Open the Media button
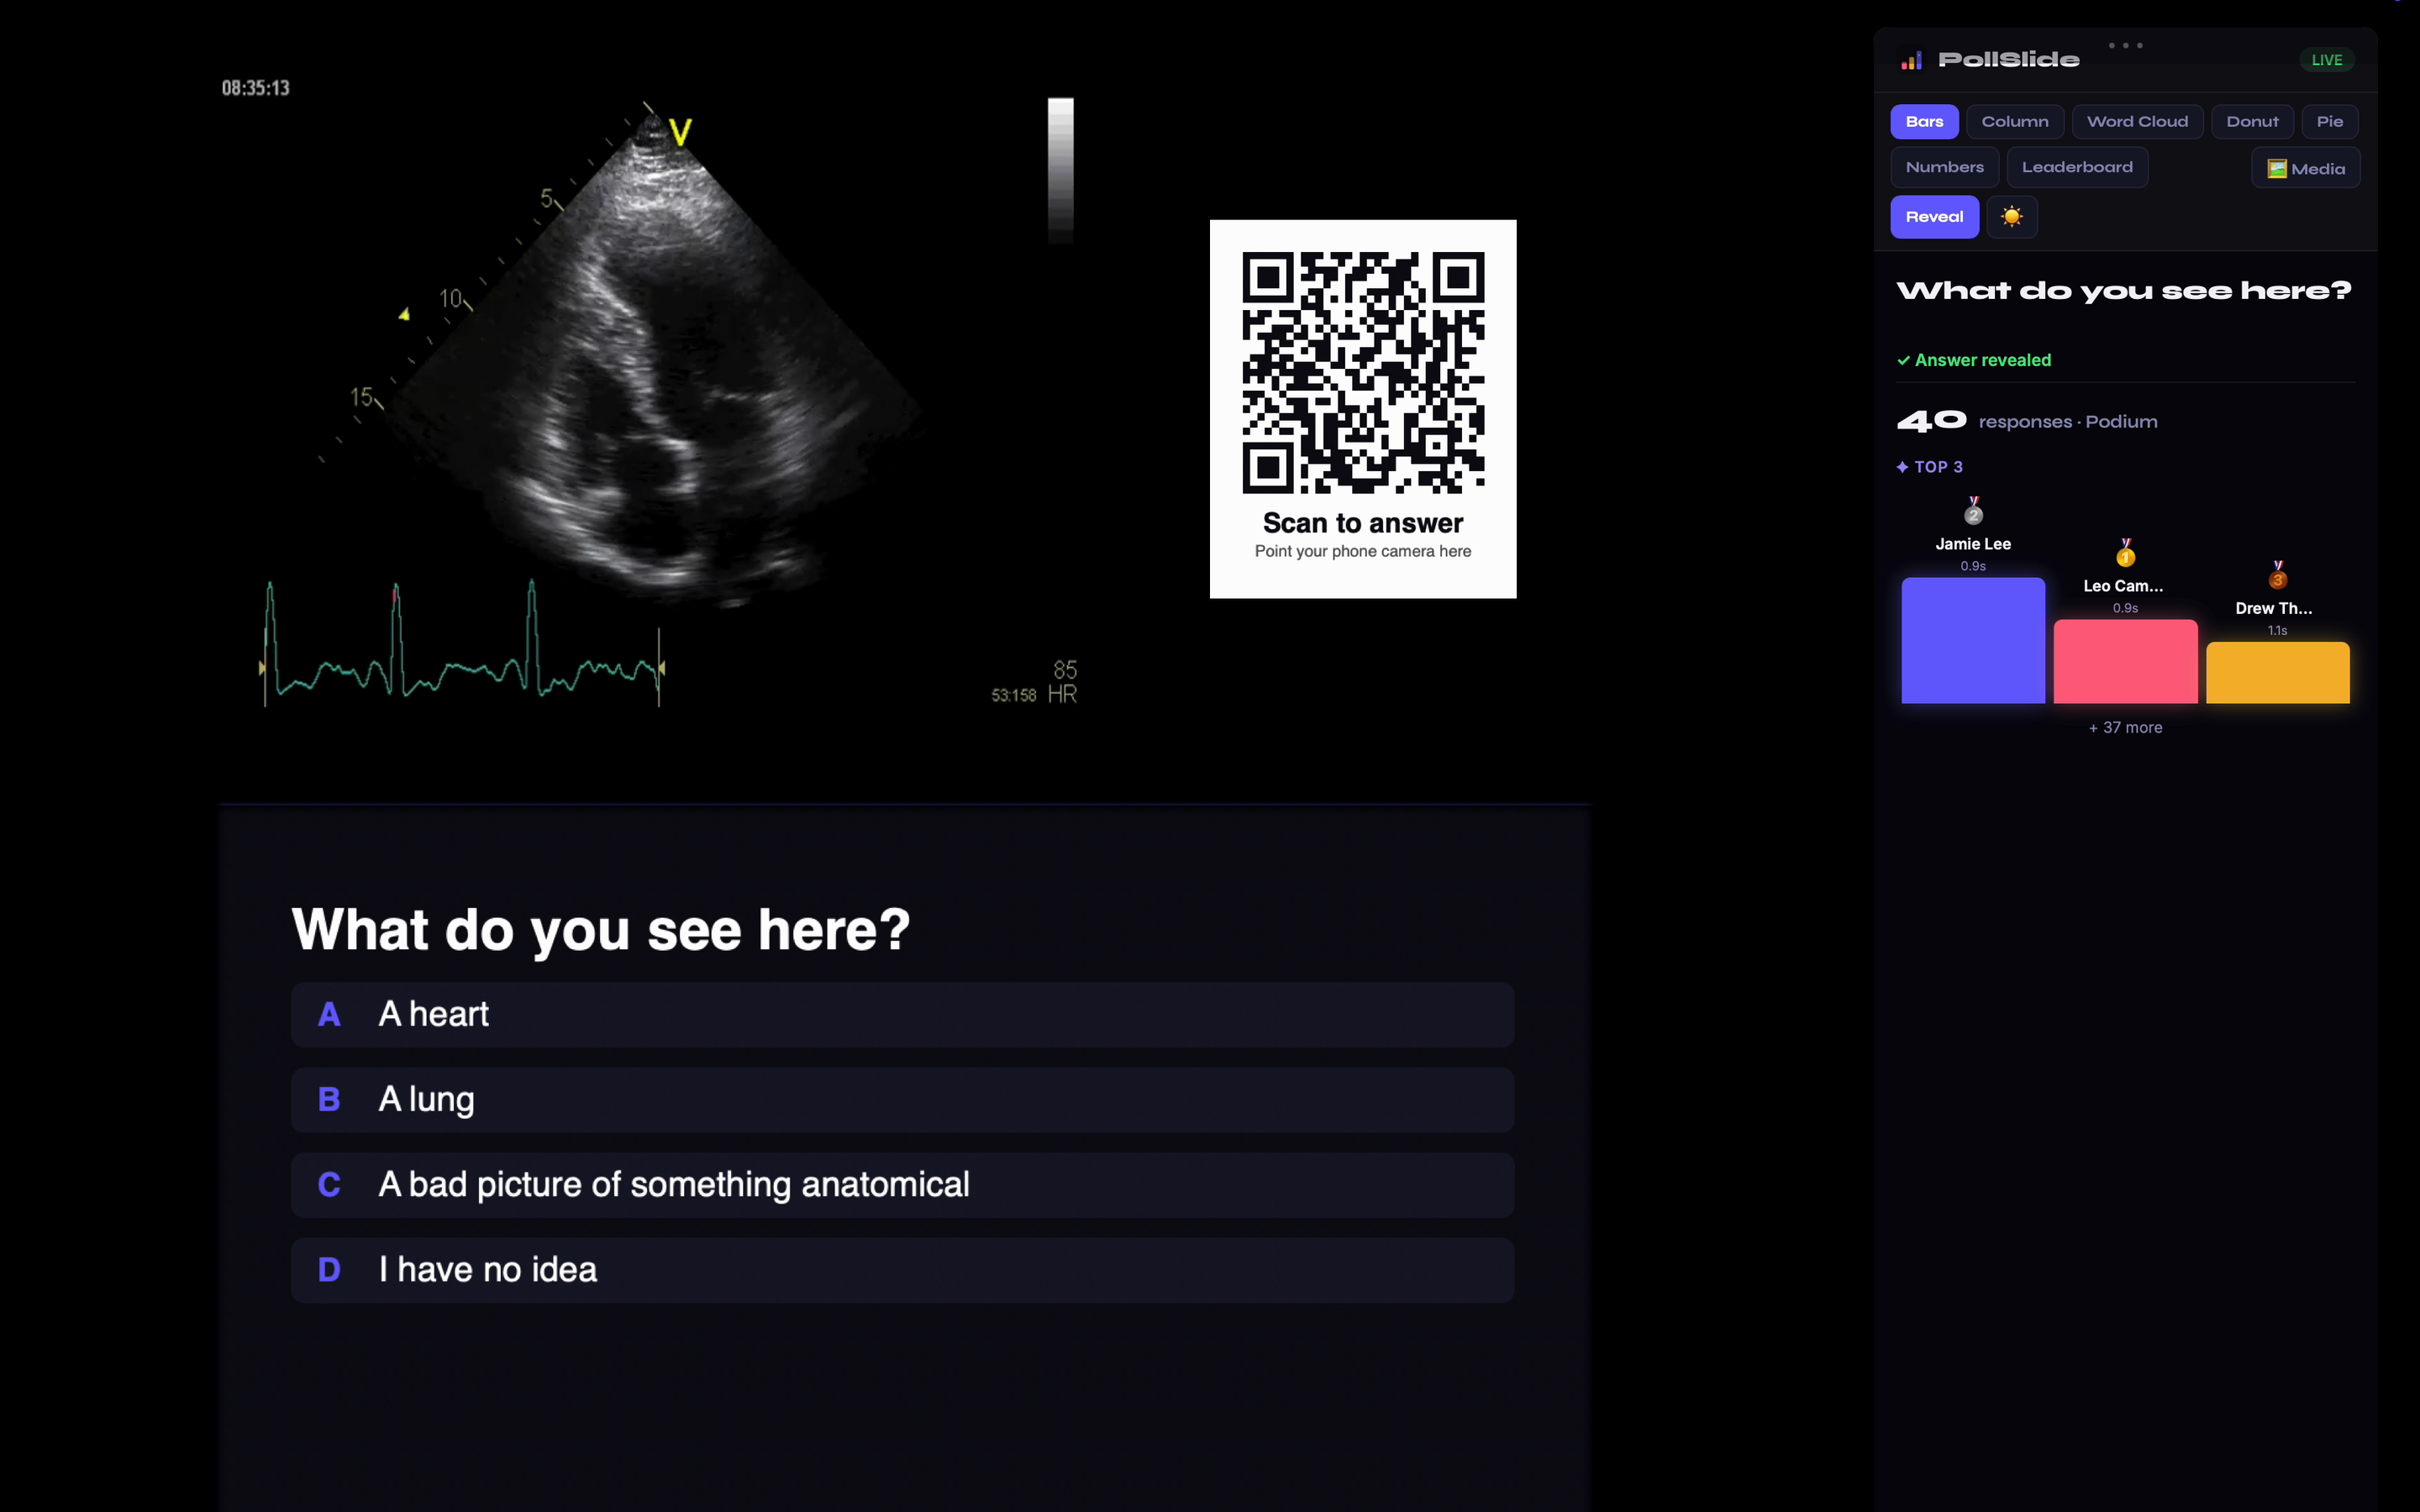 pos(2306,168)
